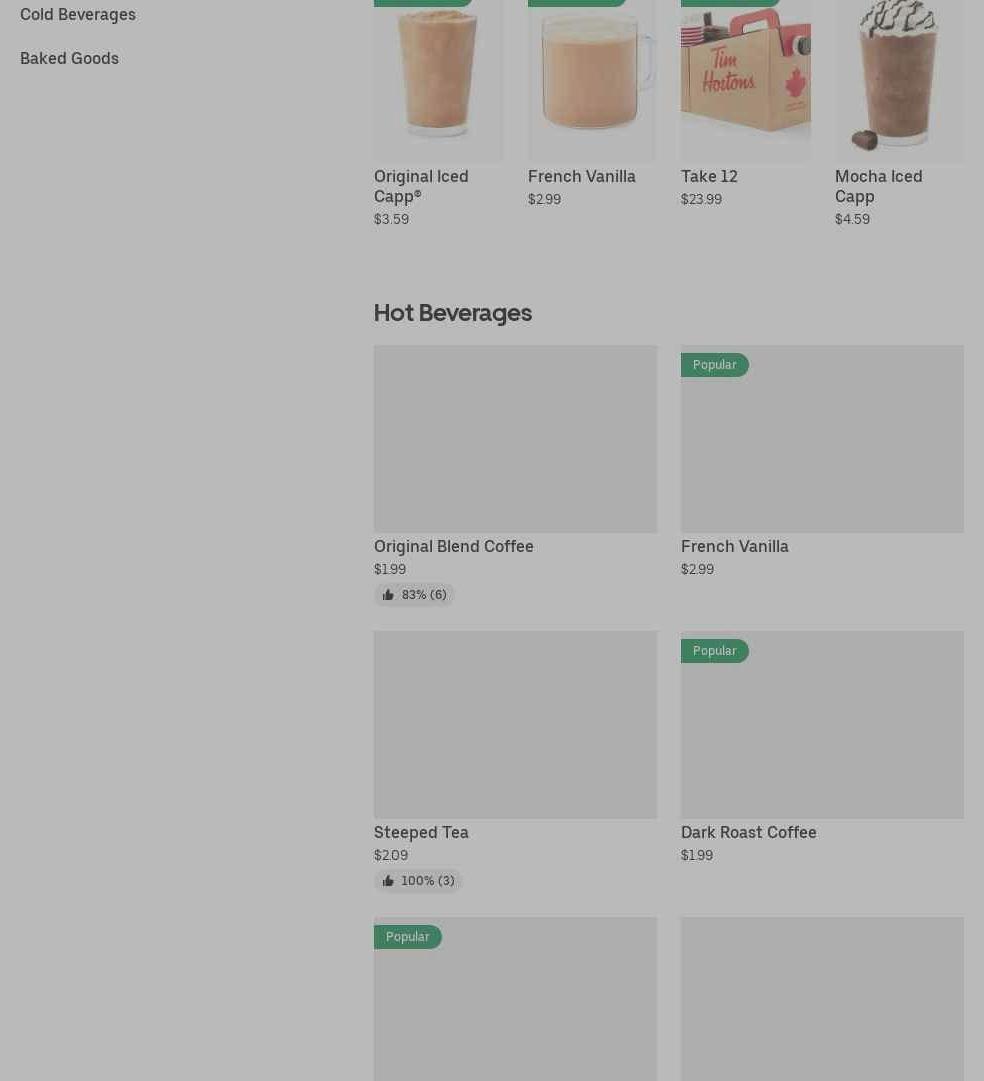Click the Steeped Tea item name

421,832
